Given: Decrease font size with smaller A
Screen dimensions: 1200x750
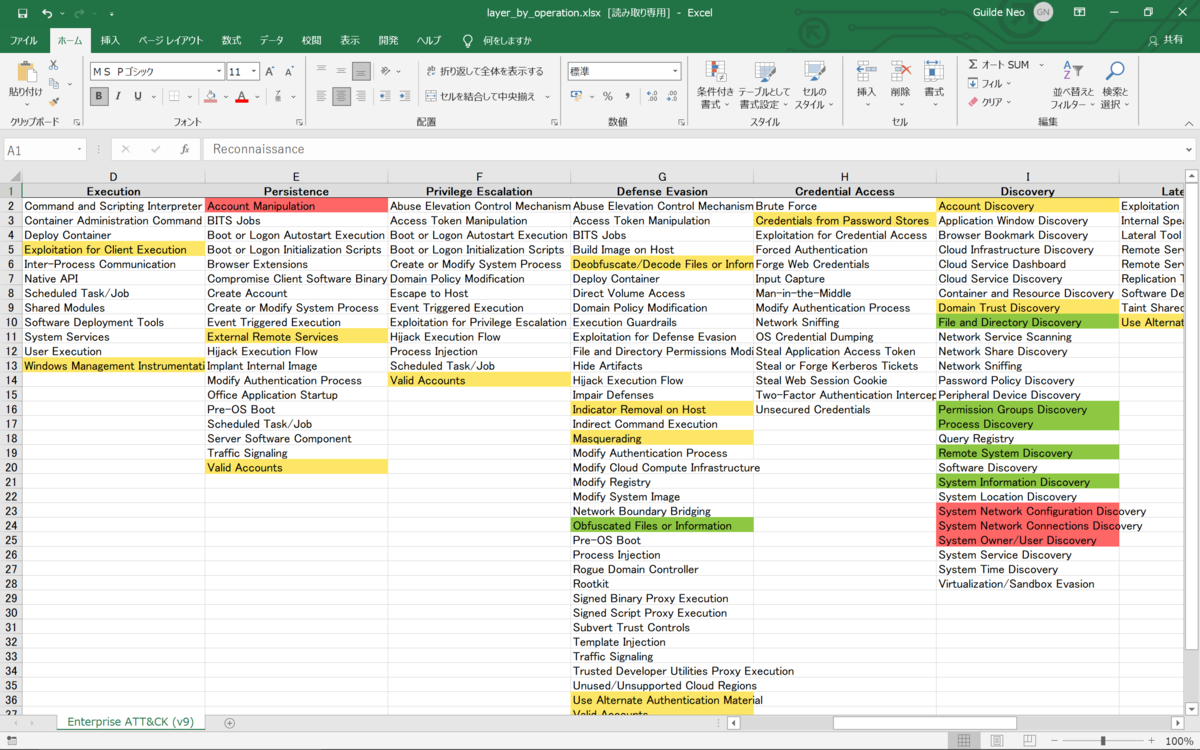Looking at the screenshot, I should tap(289, 72).
